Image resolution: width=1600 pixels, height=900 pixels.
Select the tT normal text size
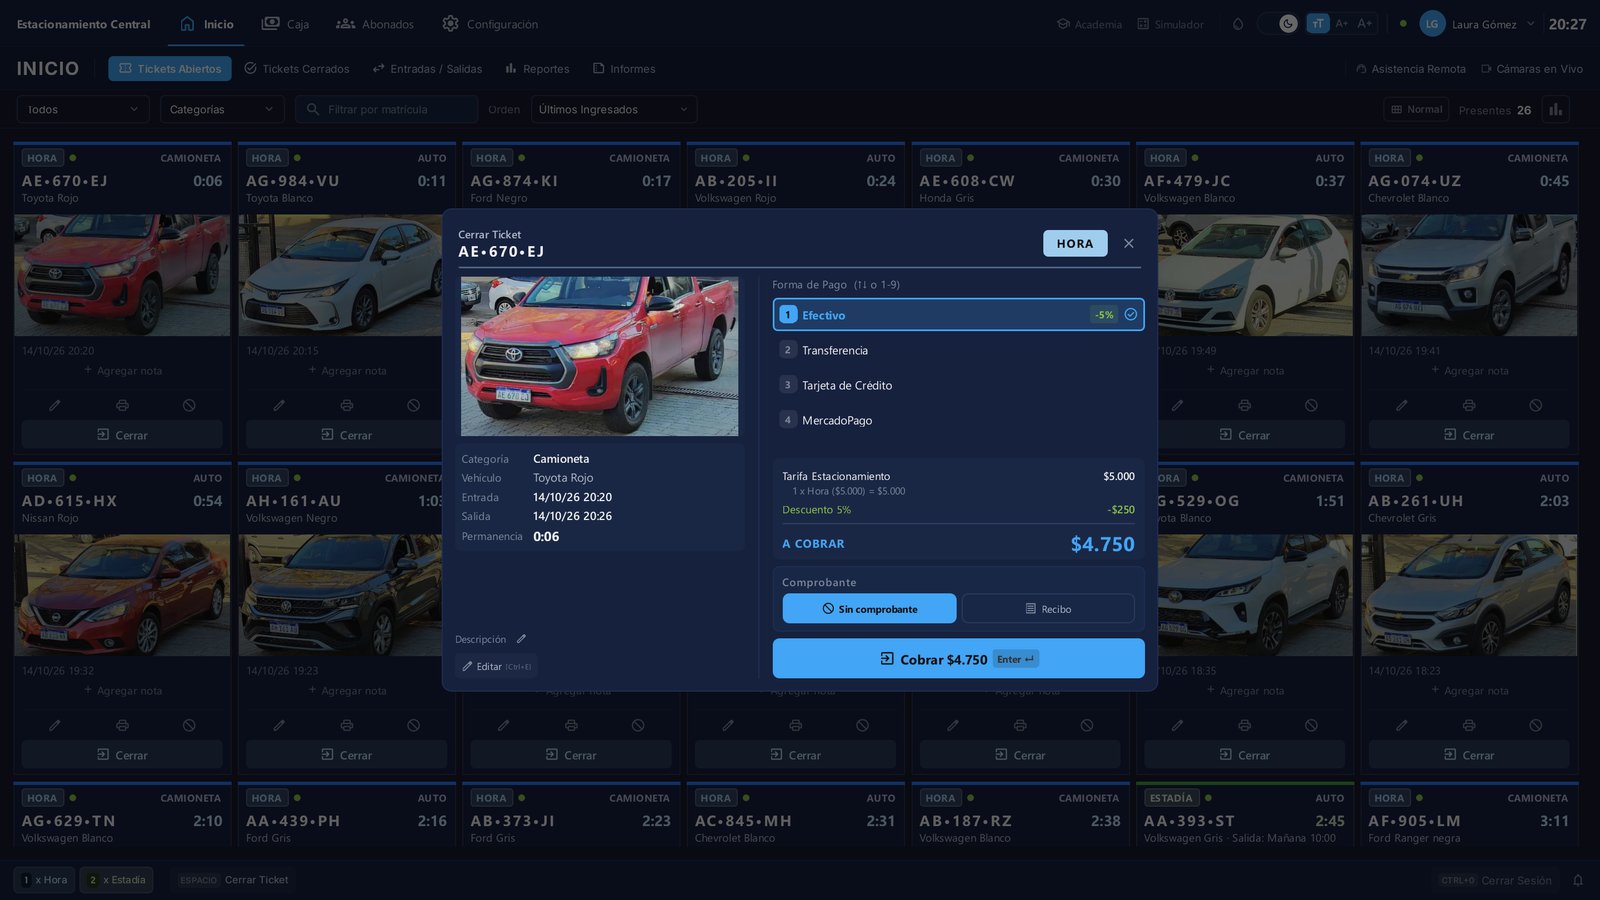(1318, 23)
